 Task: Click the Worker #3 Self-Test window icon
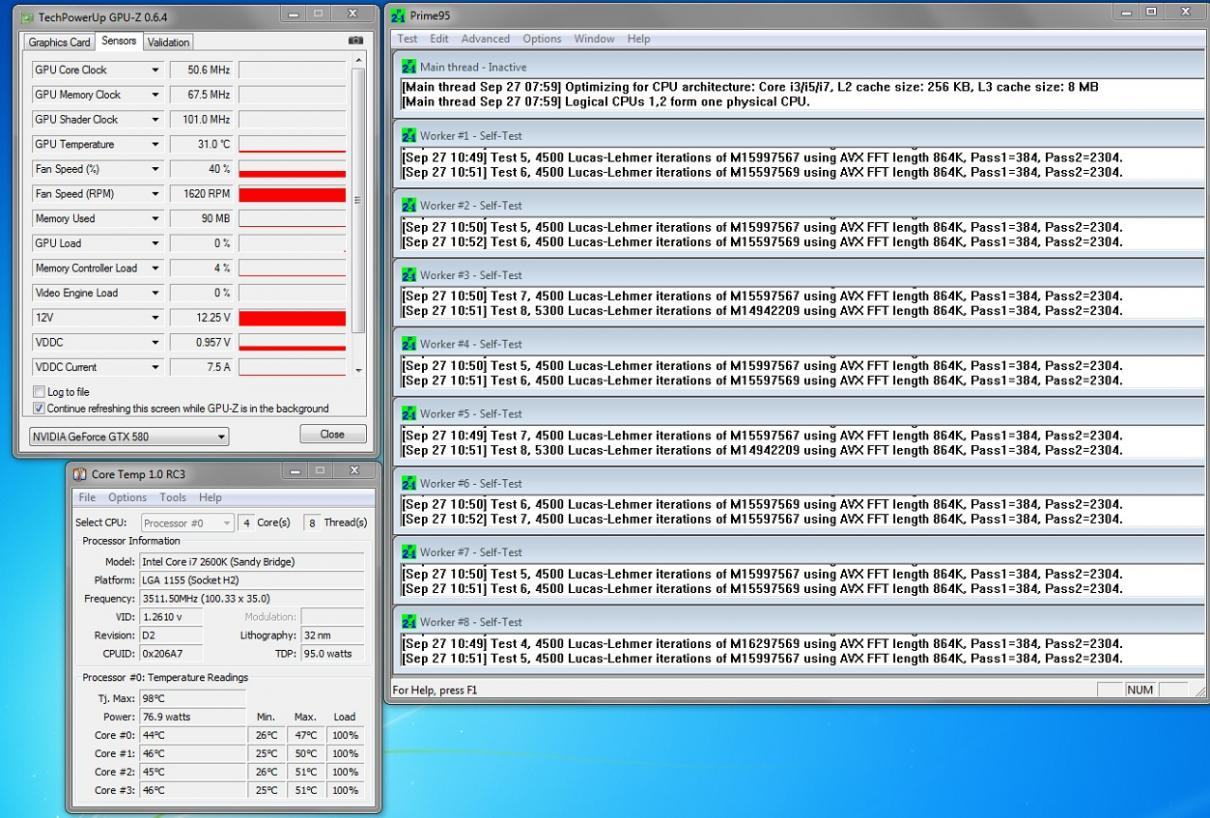coord(409,275)
